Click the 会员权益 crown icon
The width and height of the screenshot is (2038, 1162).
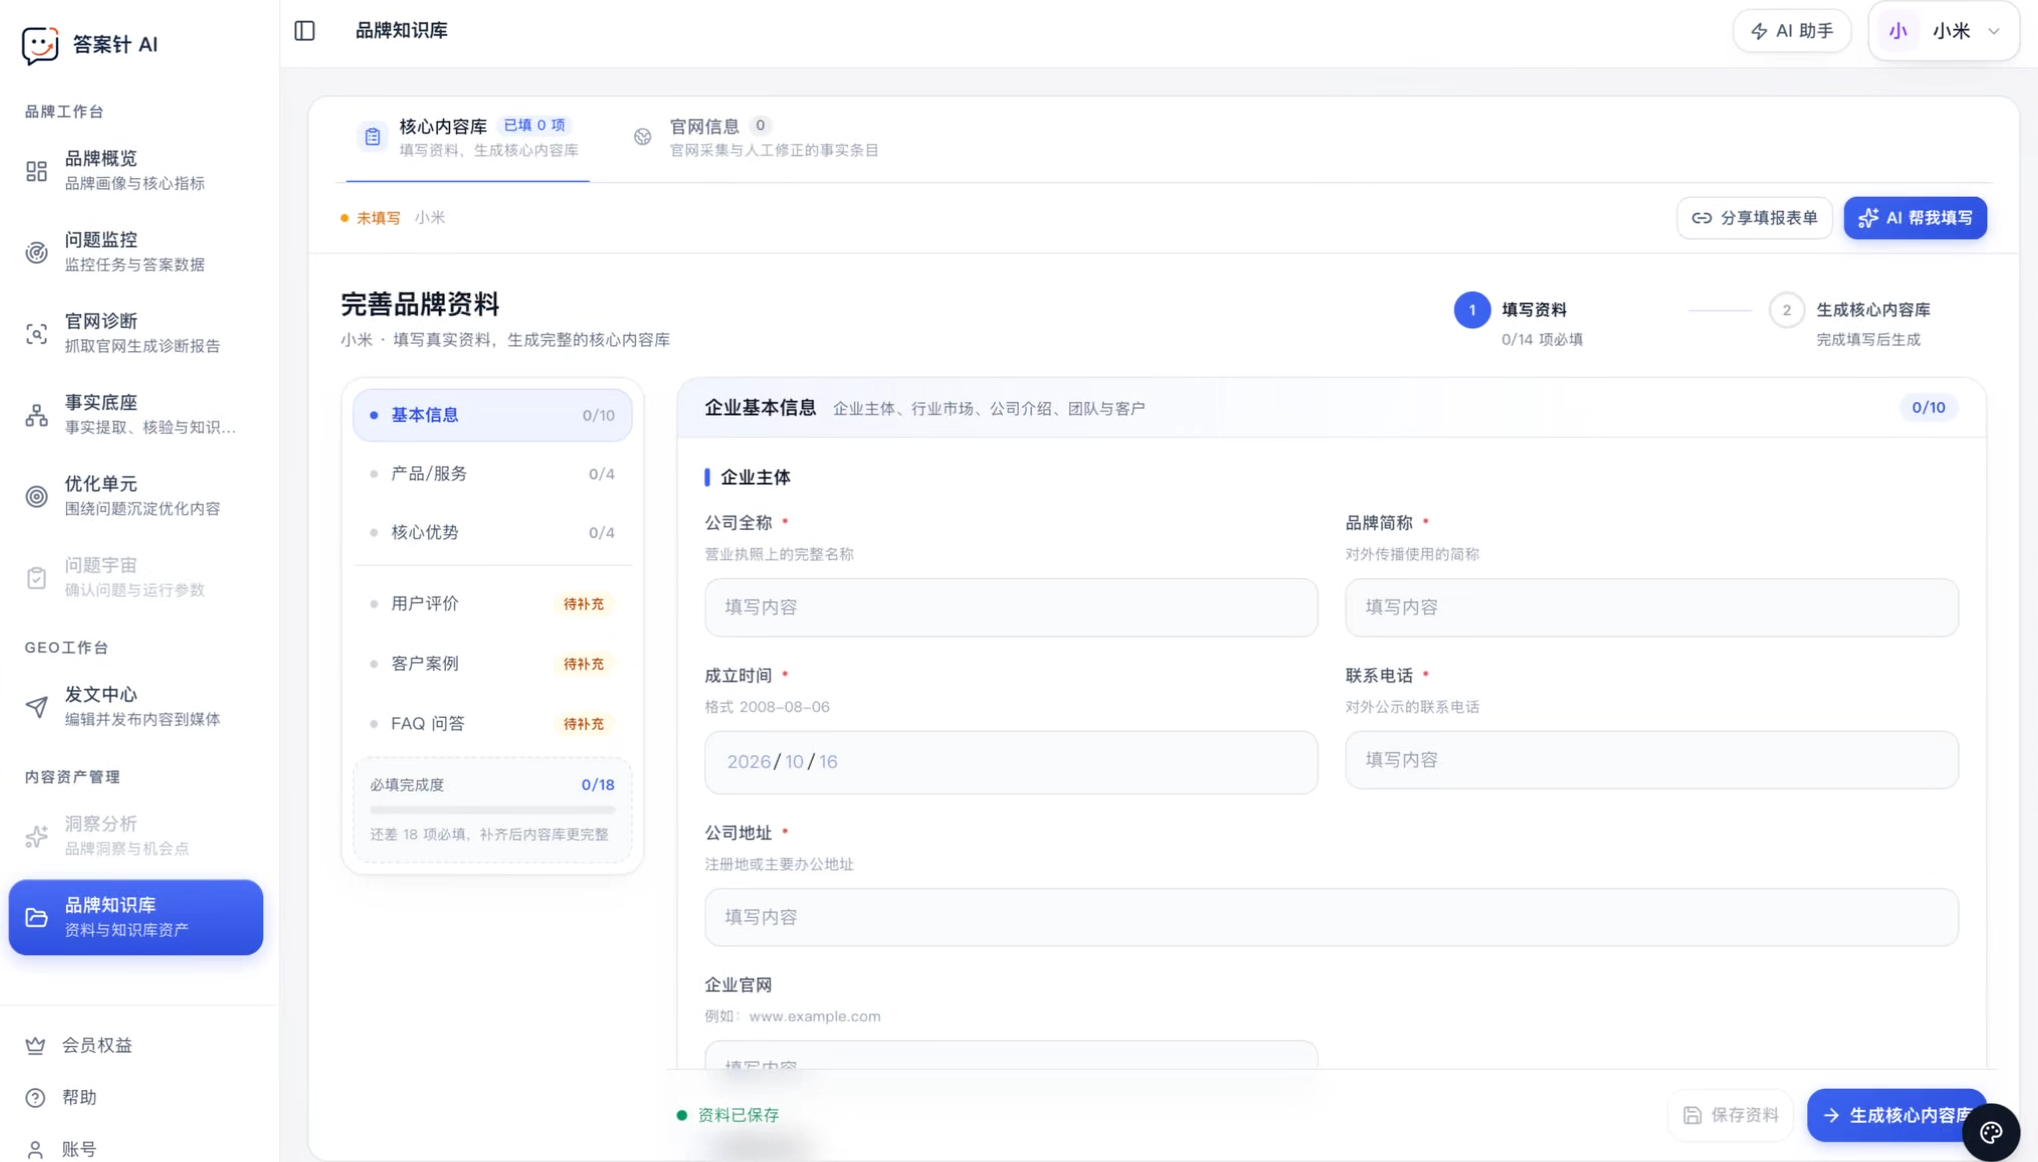[36, 1045]
